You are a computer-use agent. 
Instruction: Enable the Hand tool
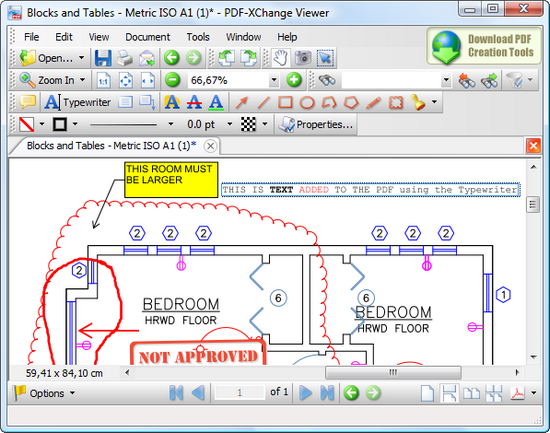[281, 58]
